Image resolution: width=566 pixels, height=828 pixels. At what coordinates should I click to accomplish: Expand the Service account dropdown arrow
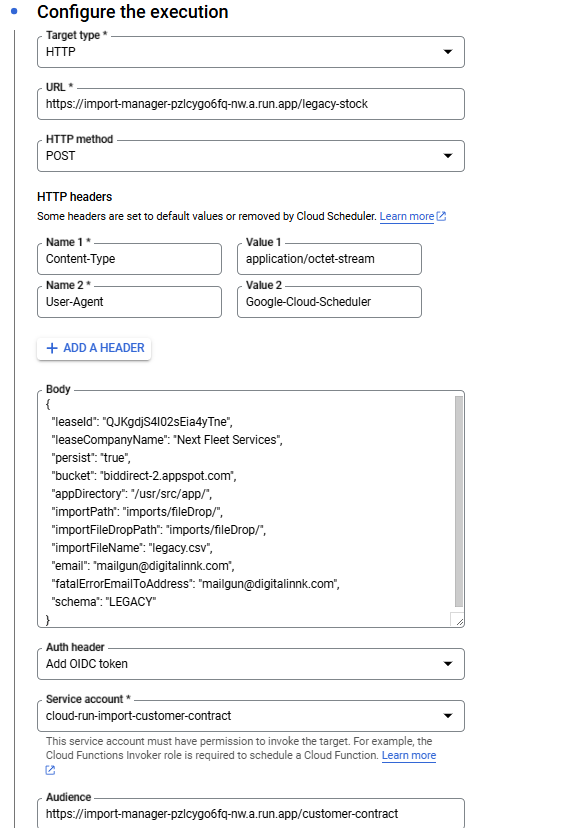click(x=448, y=716)
